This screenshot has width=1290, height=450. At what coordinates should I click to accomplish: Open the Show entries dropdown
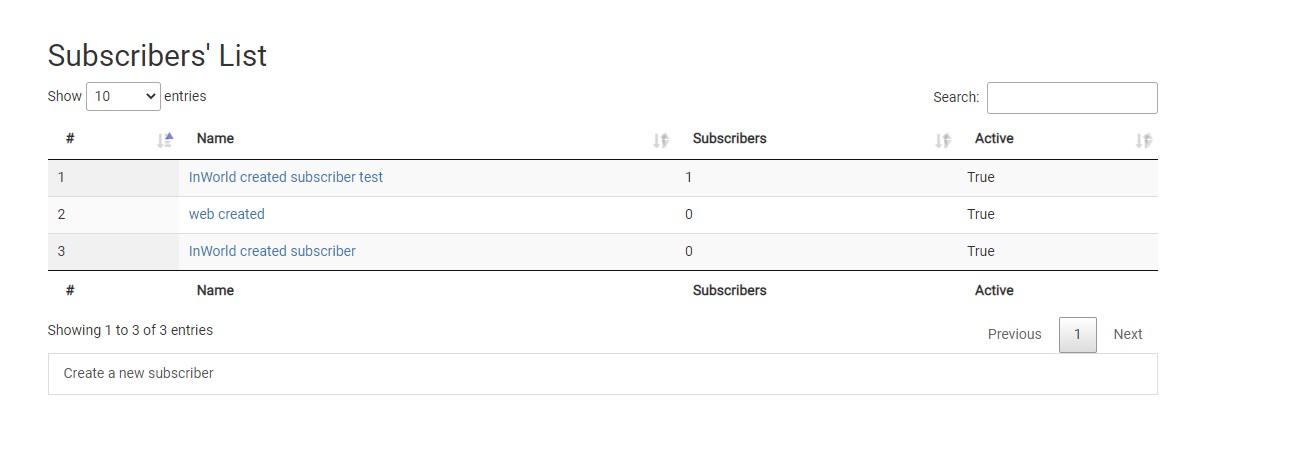pyautogui.click(x=123, y=97)
